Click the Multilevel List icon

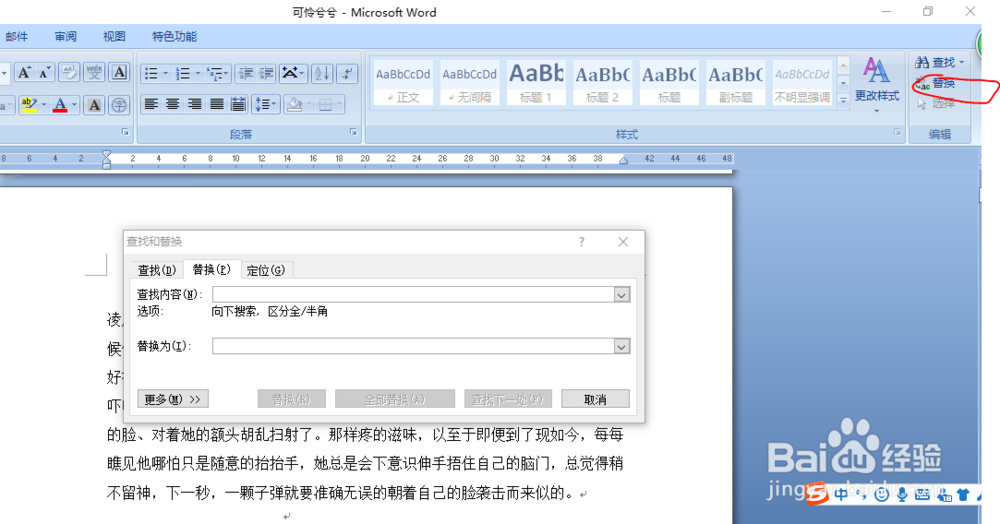pyautogui.click(x=215, y=74)
